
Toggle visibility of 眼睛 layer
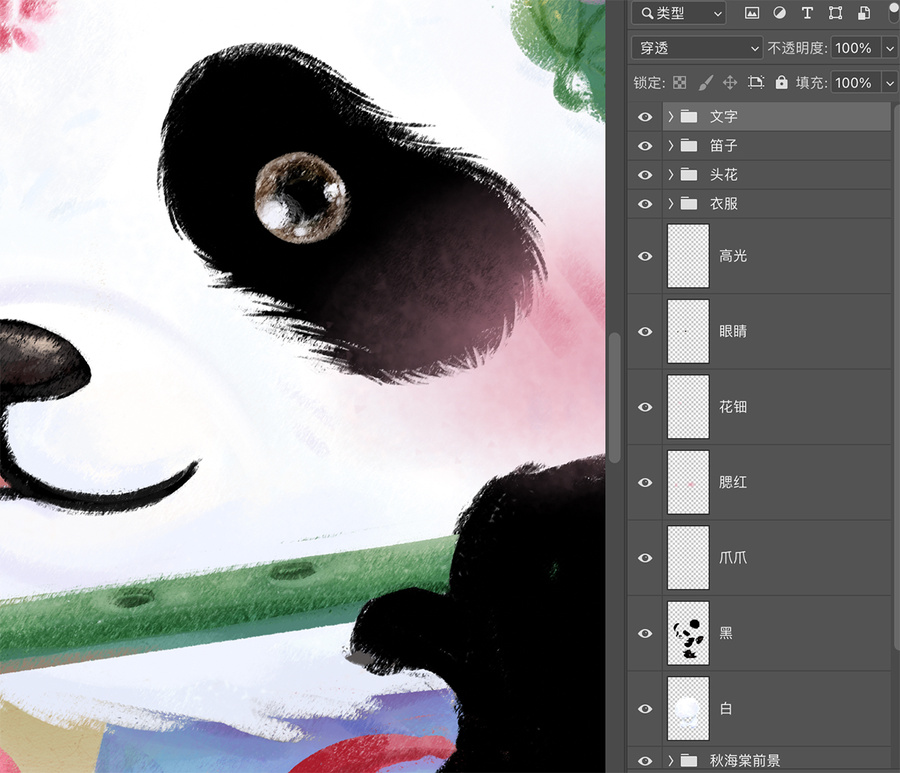(645, 332)
